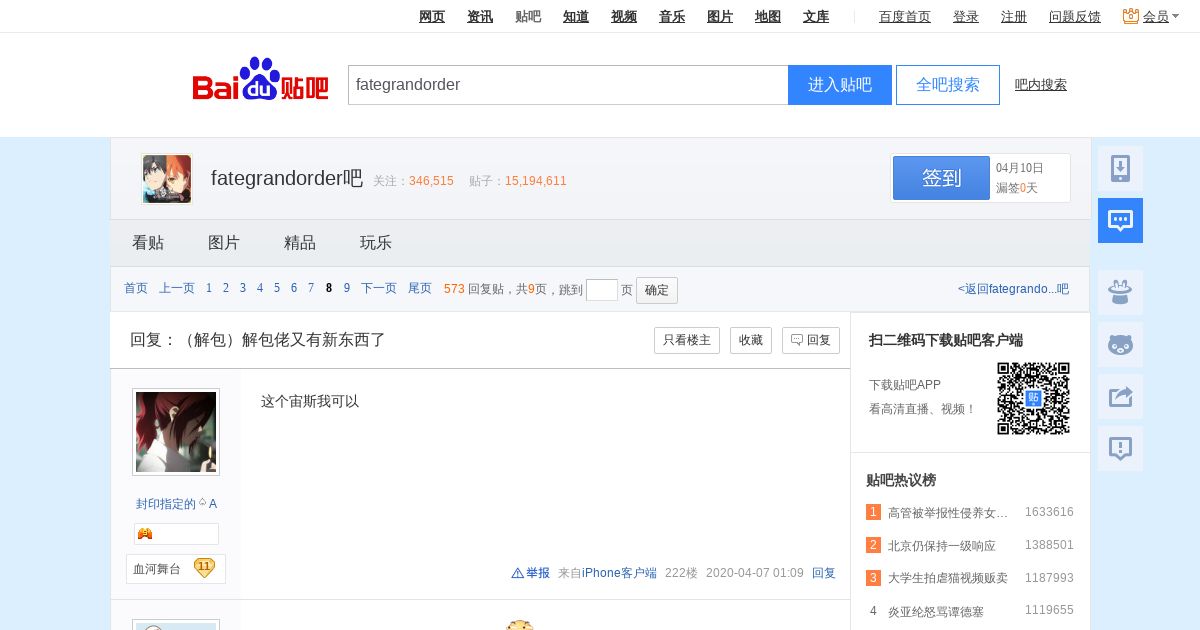Click the 贴吧热议榜 heading

tap(901, 480)
